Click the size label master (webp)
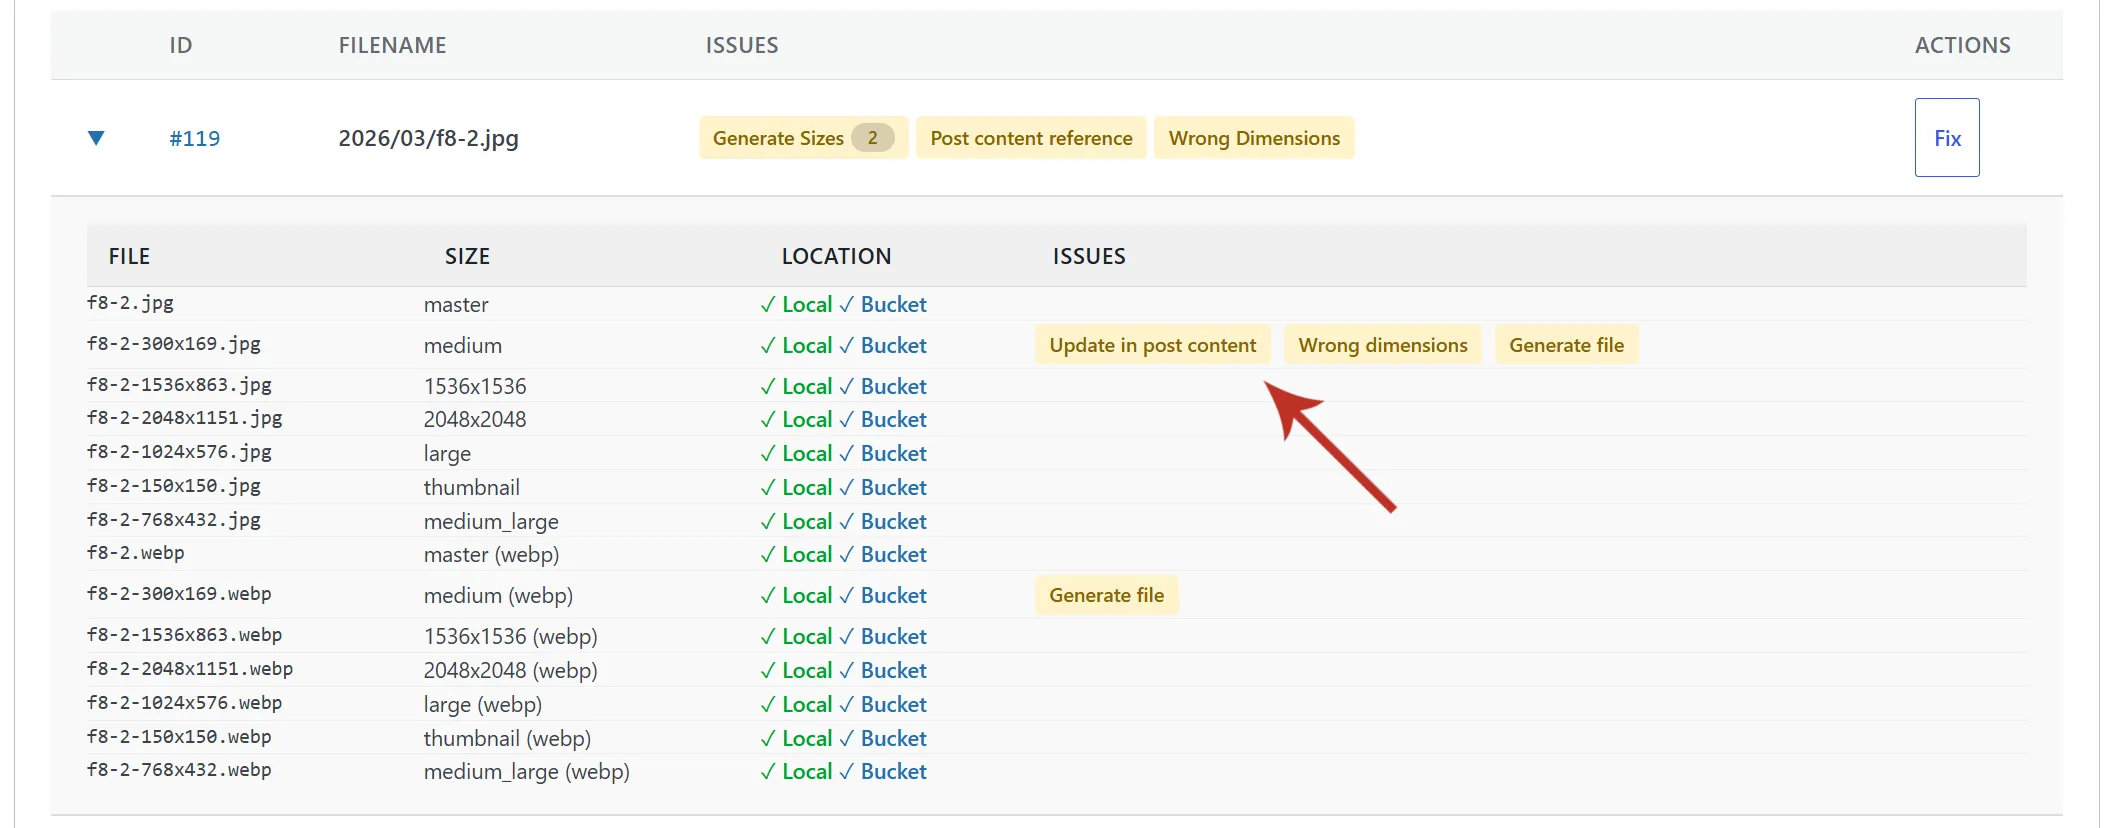2106x828 pixels. (491, 554)
